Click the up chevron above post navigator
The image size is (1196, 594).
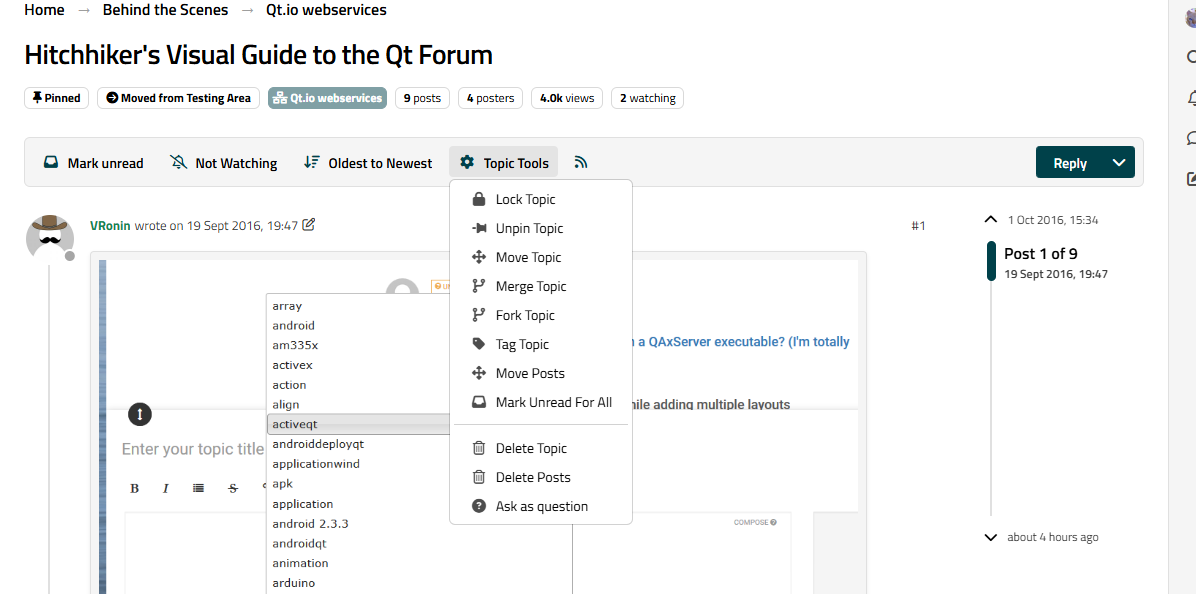point(991,220)
